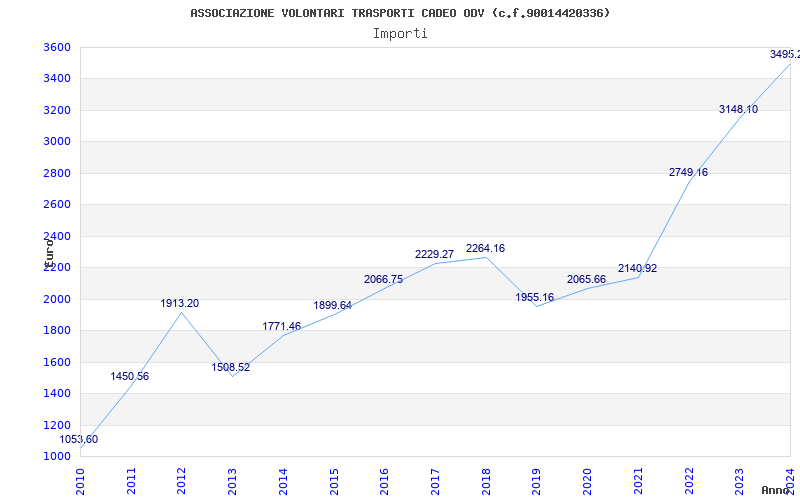Click the 3400 value on the Euro axis

[x=55, y=79]
